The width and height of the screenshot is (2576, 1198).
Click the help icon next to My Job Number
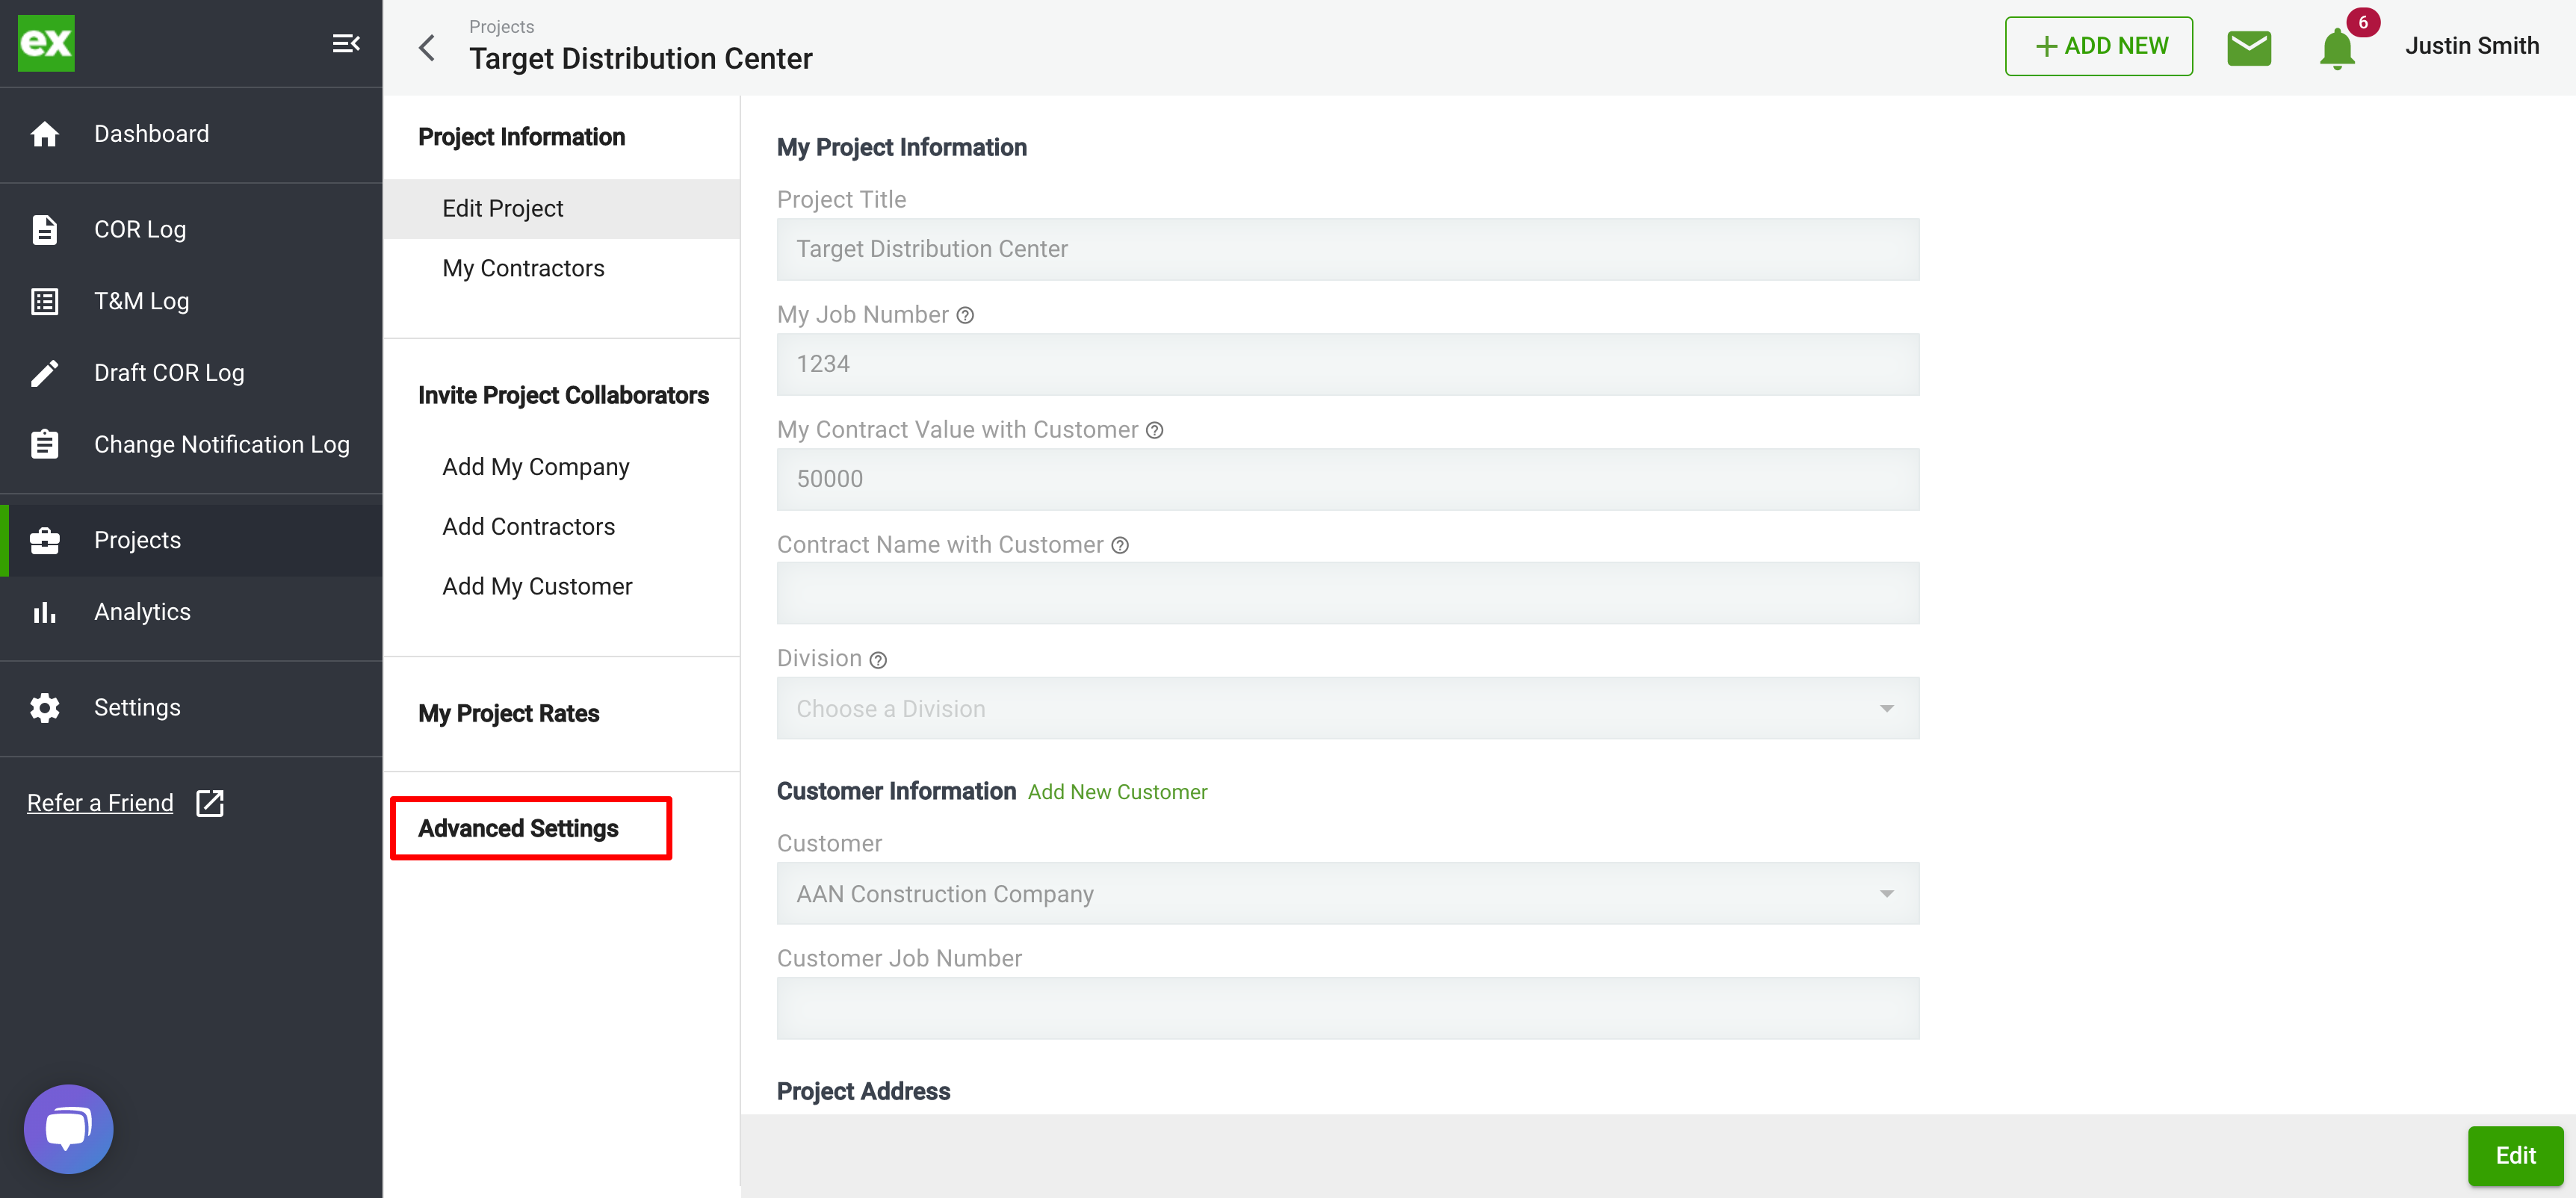click(965, 315)
